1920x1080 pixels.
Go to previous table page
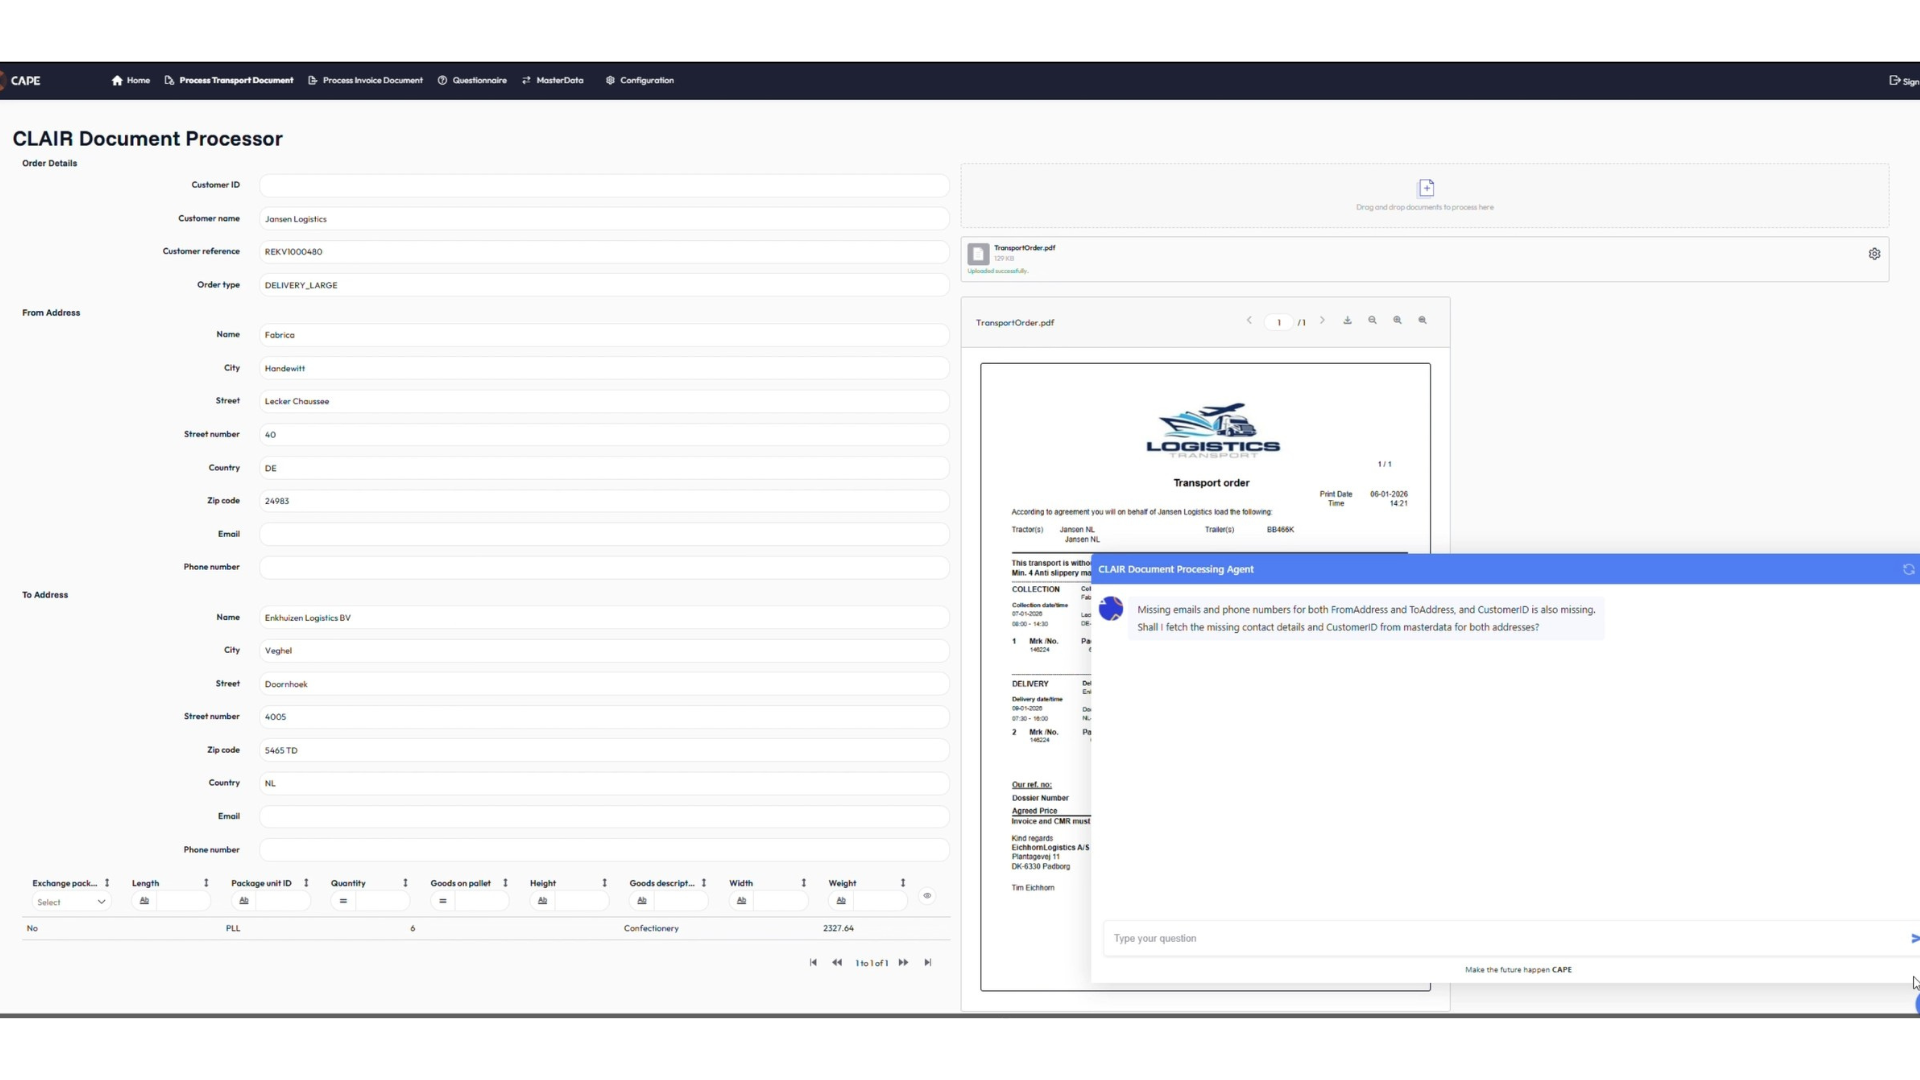click(x=837, y=962)
